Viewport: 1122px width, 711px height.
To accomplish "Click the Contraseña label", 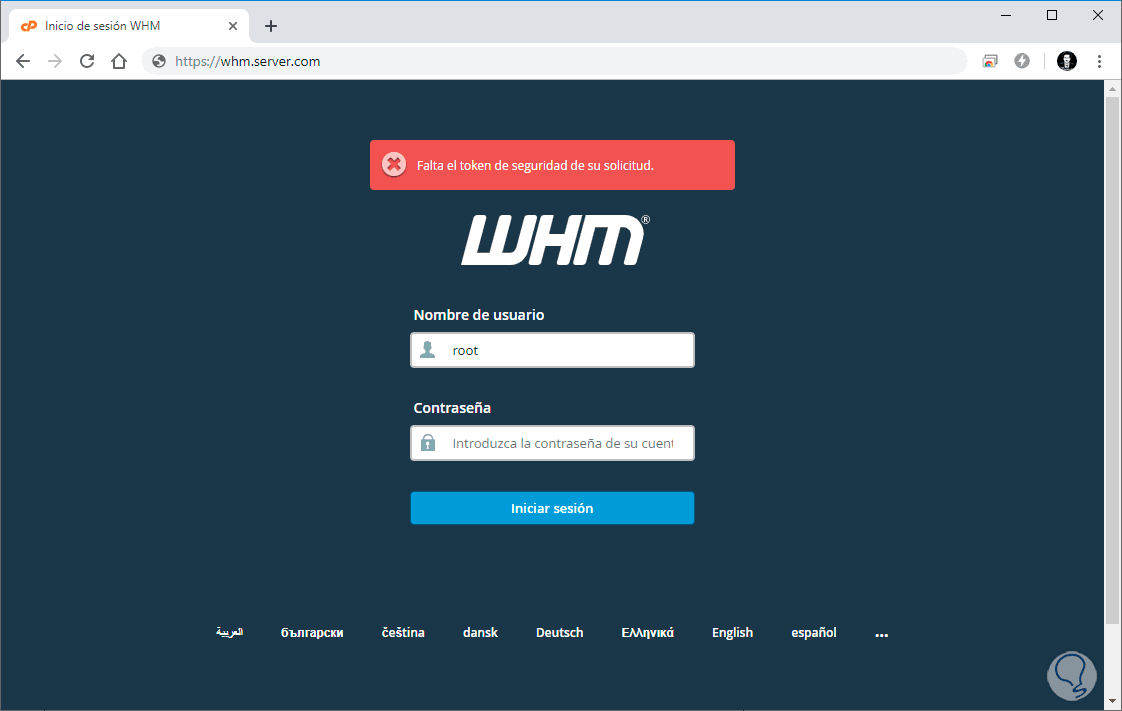I will [x=452, y=408].
